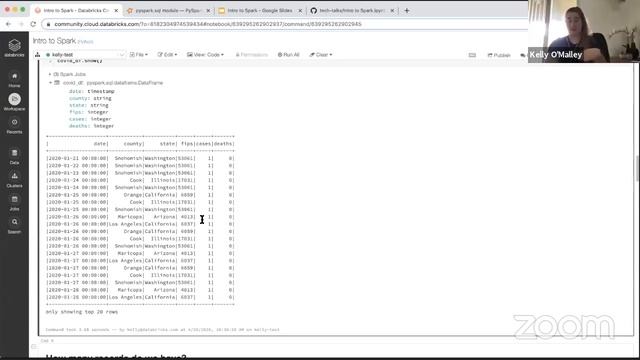This screenshot has height=360, width=640.
Task: Click the keyboard shortcuts icon
Action: 472,55
